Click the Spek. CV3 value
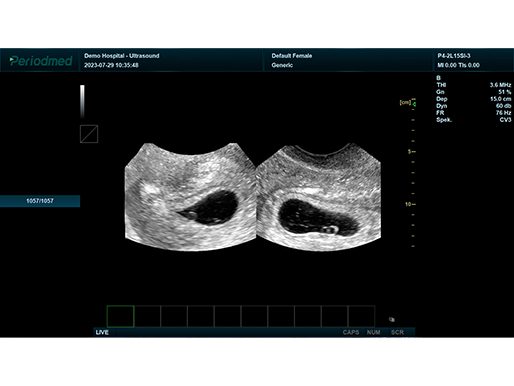 click(505, 120)
